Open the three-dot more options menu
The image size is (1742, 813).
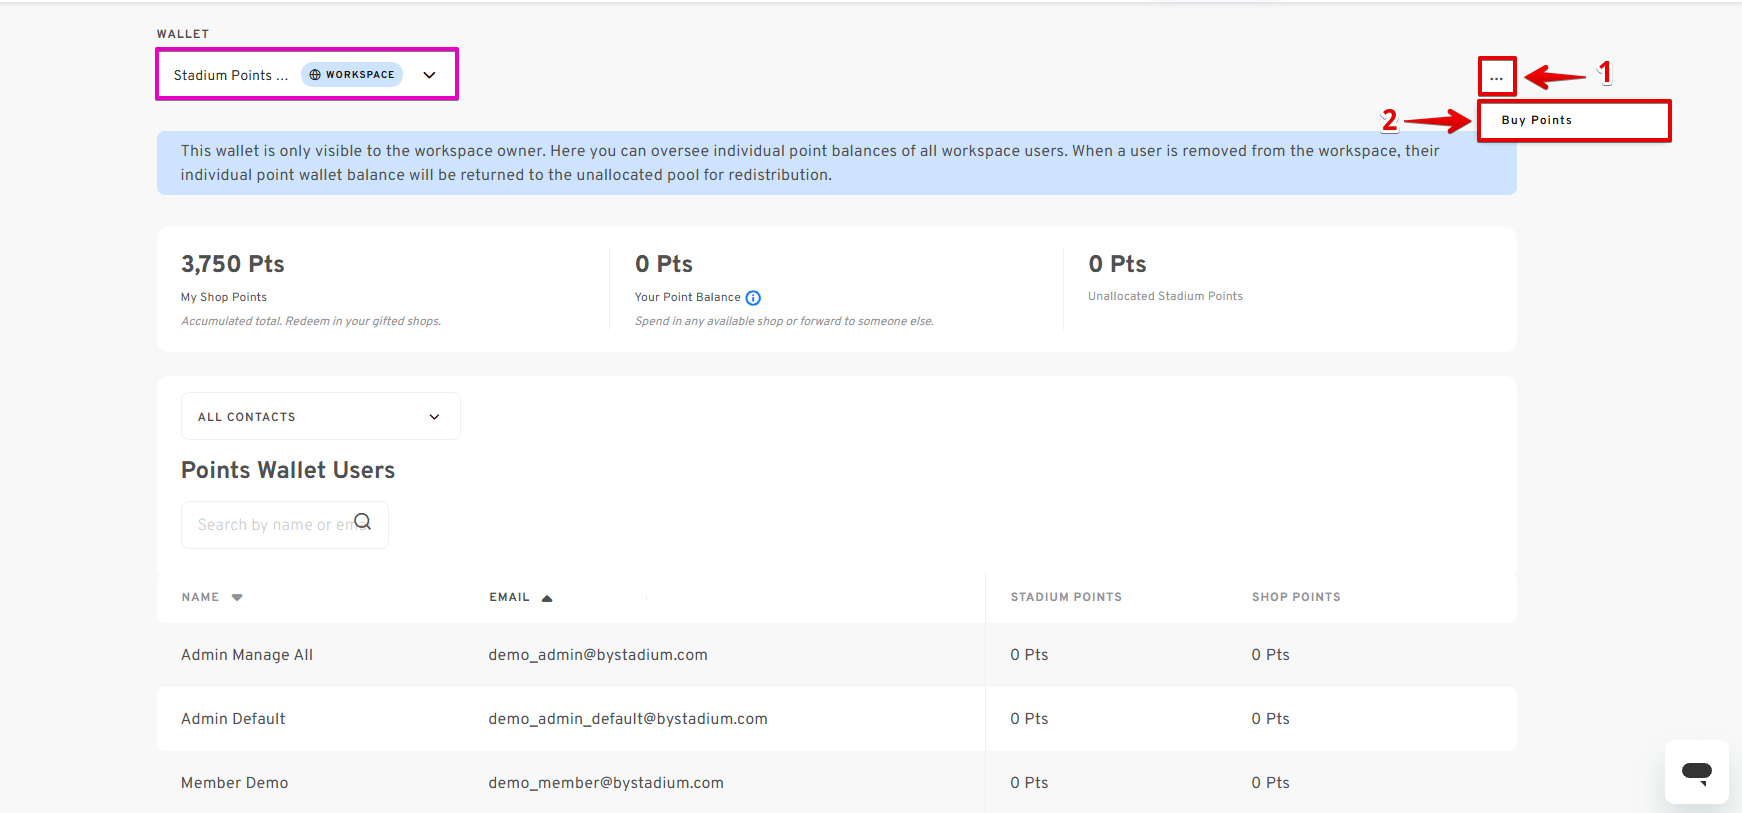tap(1497, 76)
